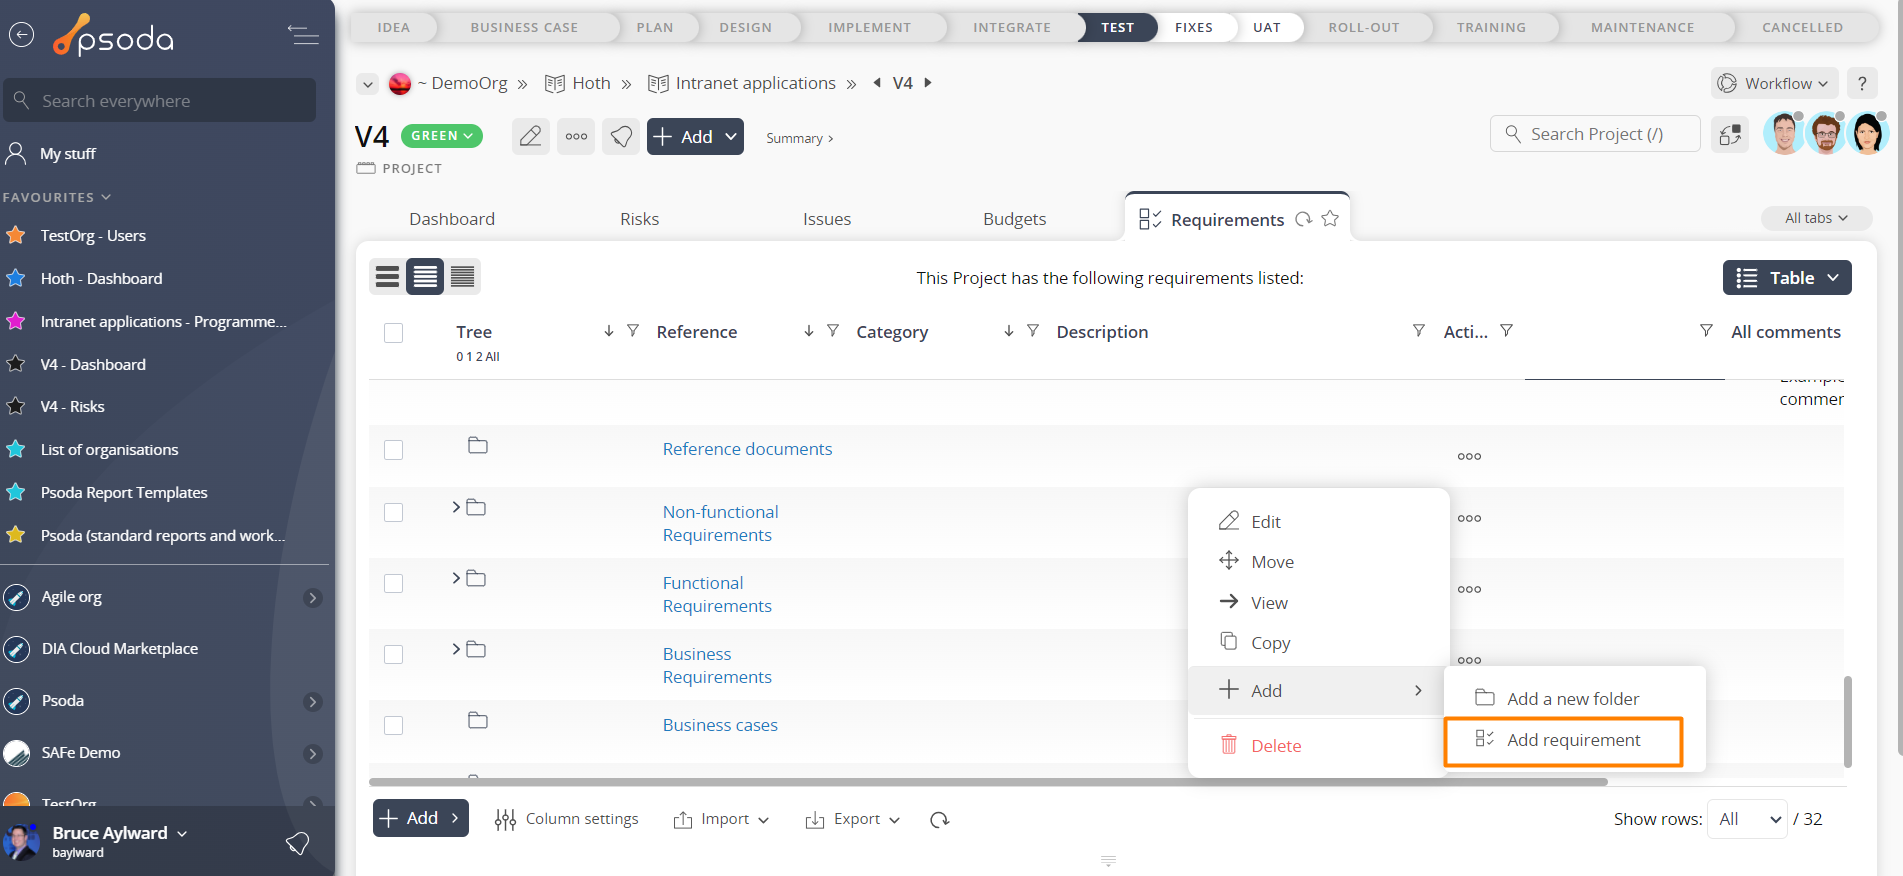1903x876 pixels.
Task: Sort the Tree column with its arrow icon
Action: (x=608, y=331)
